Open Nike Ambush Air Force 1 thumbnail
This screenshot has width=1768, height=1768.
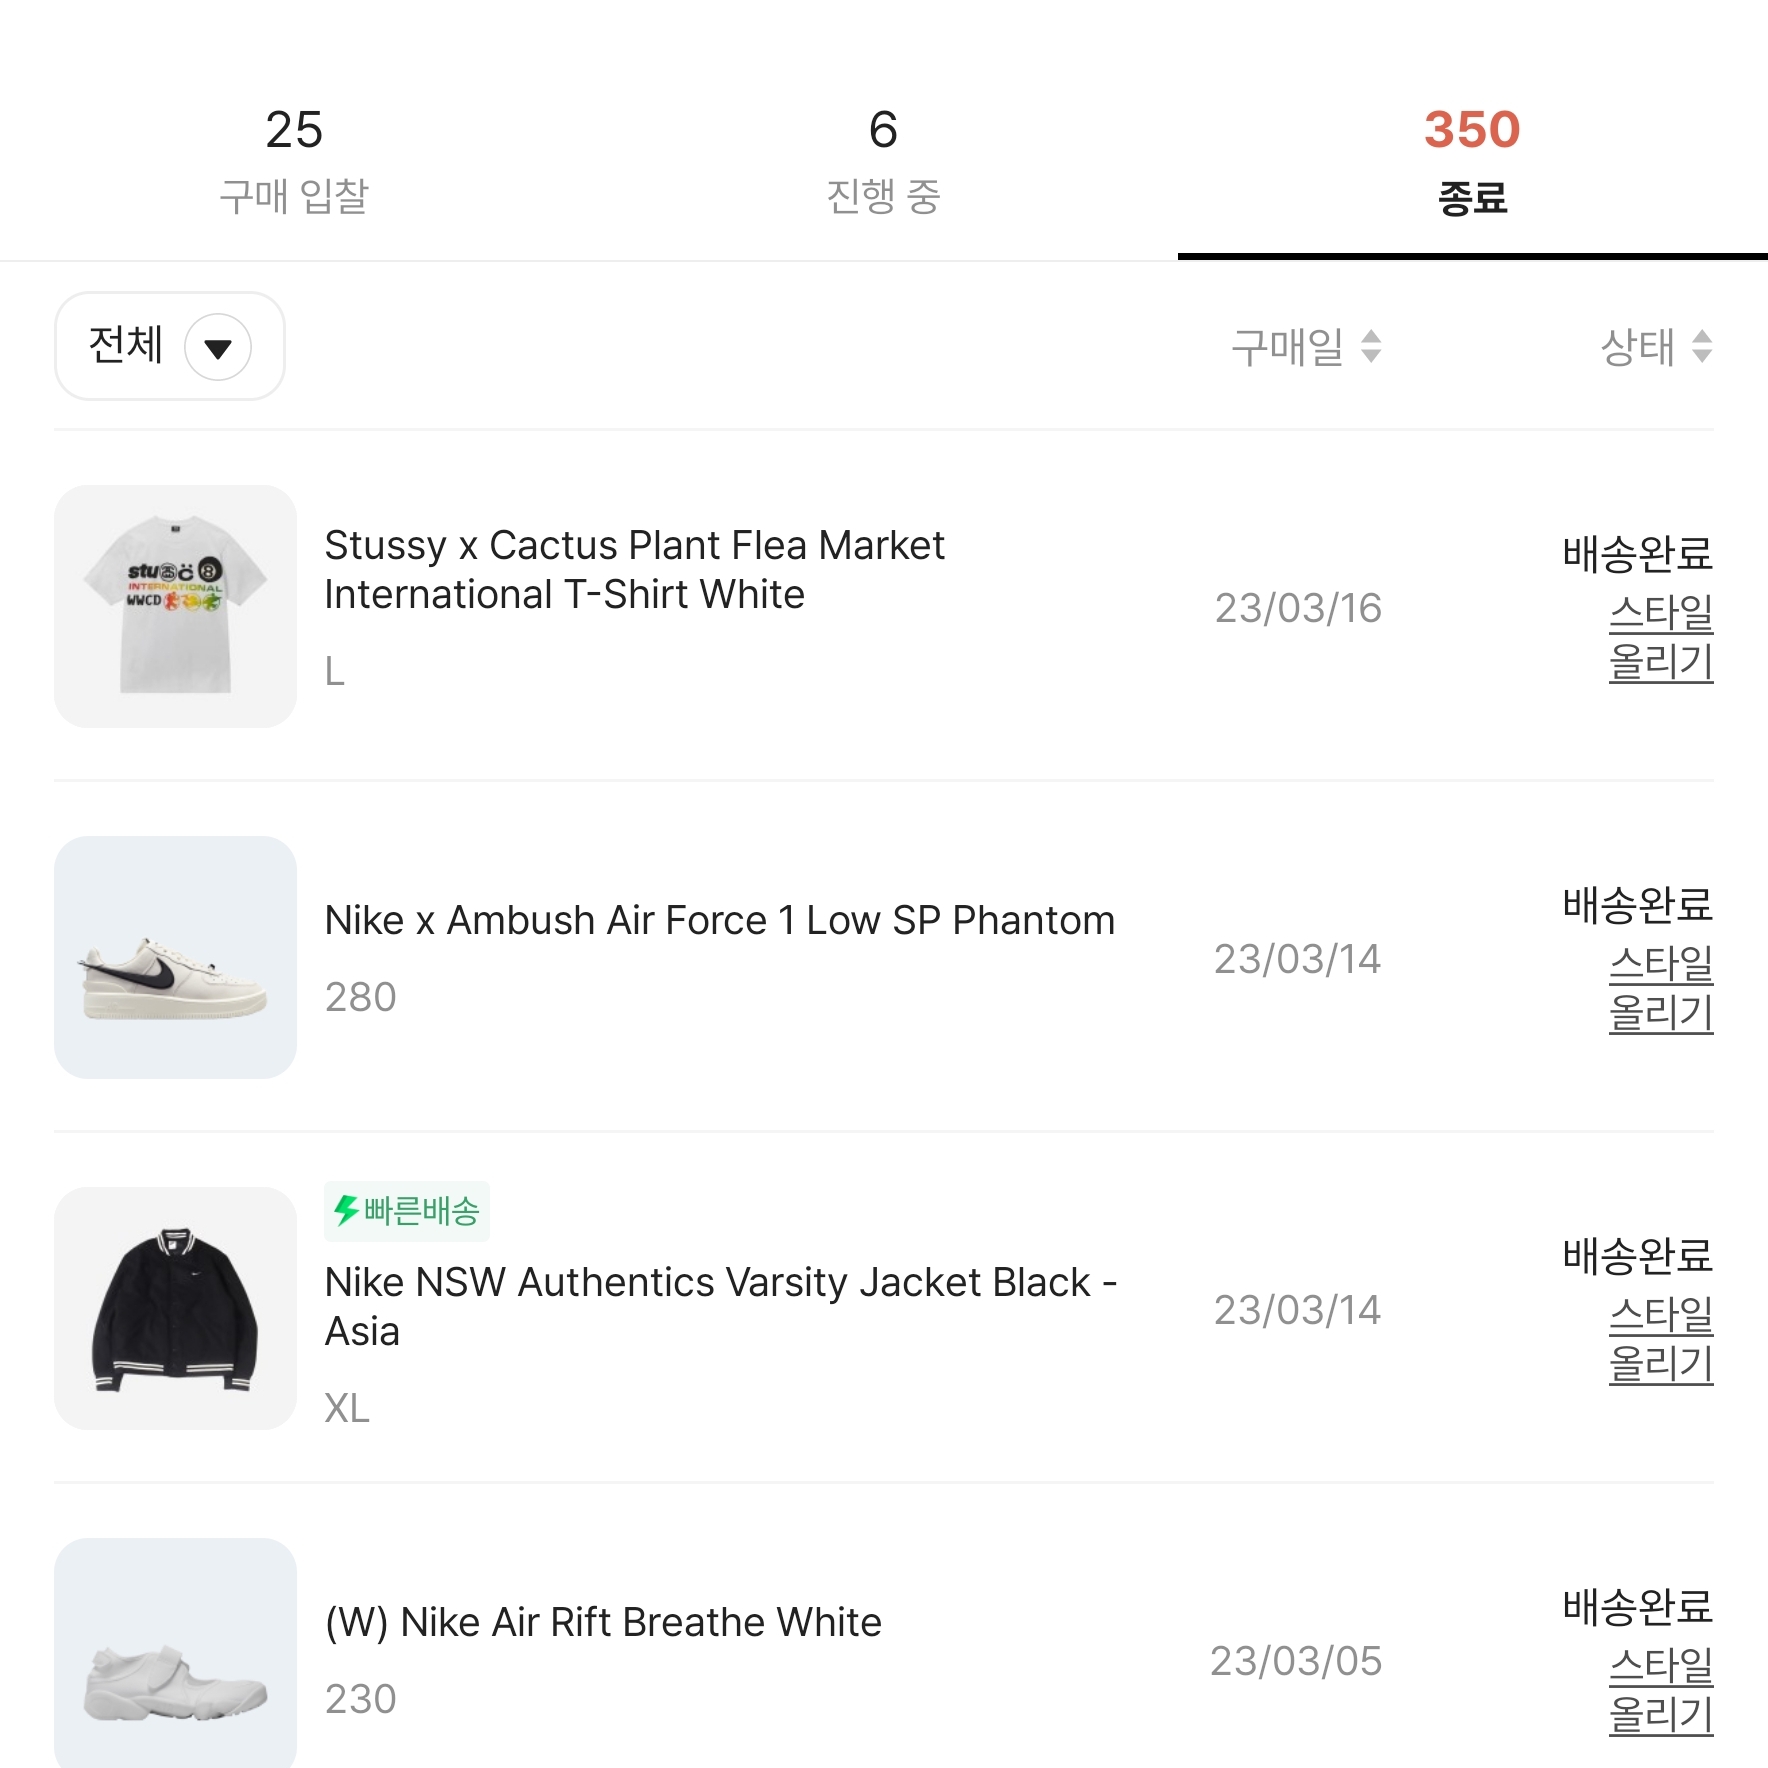click(175, 957)
